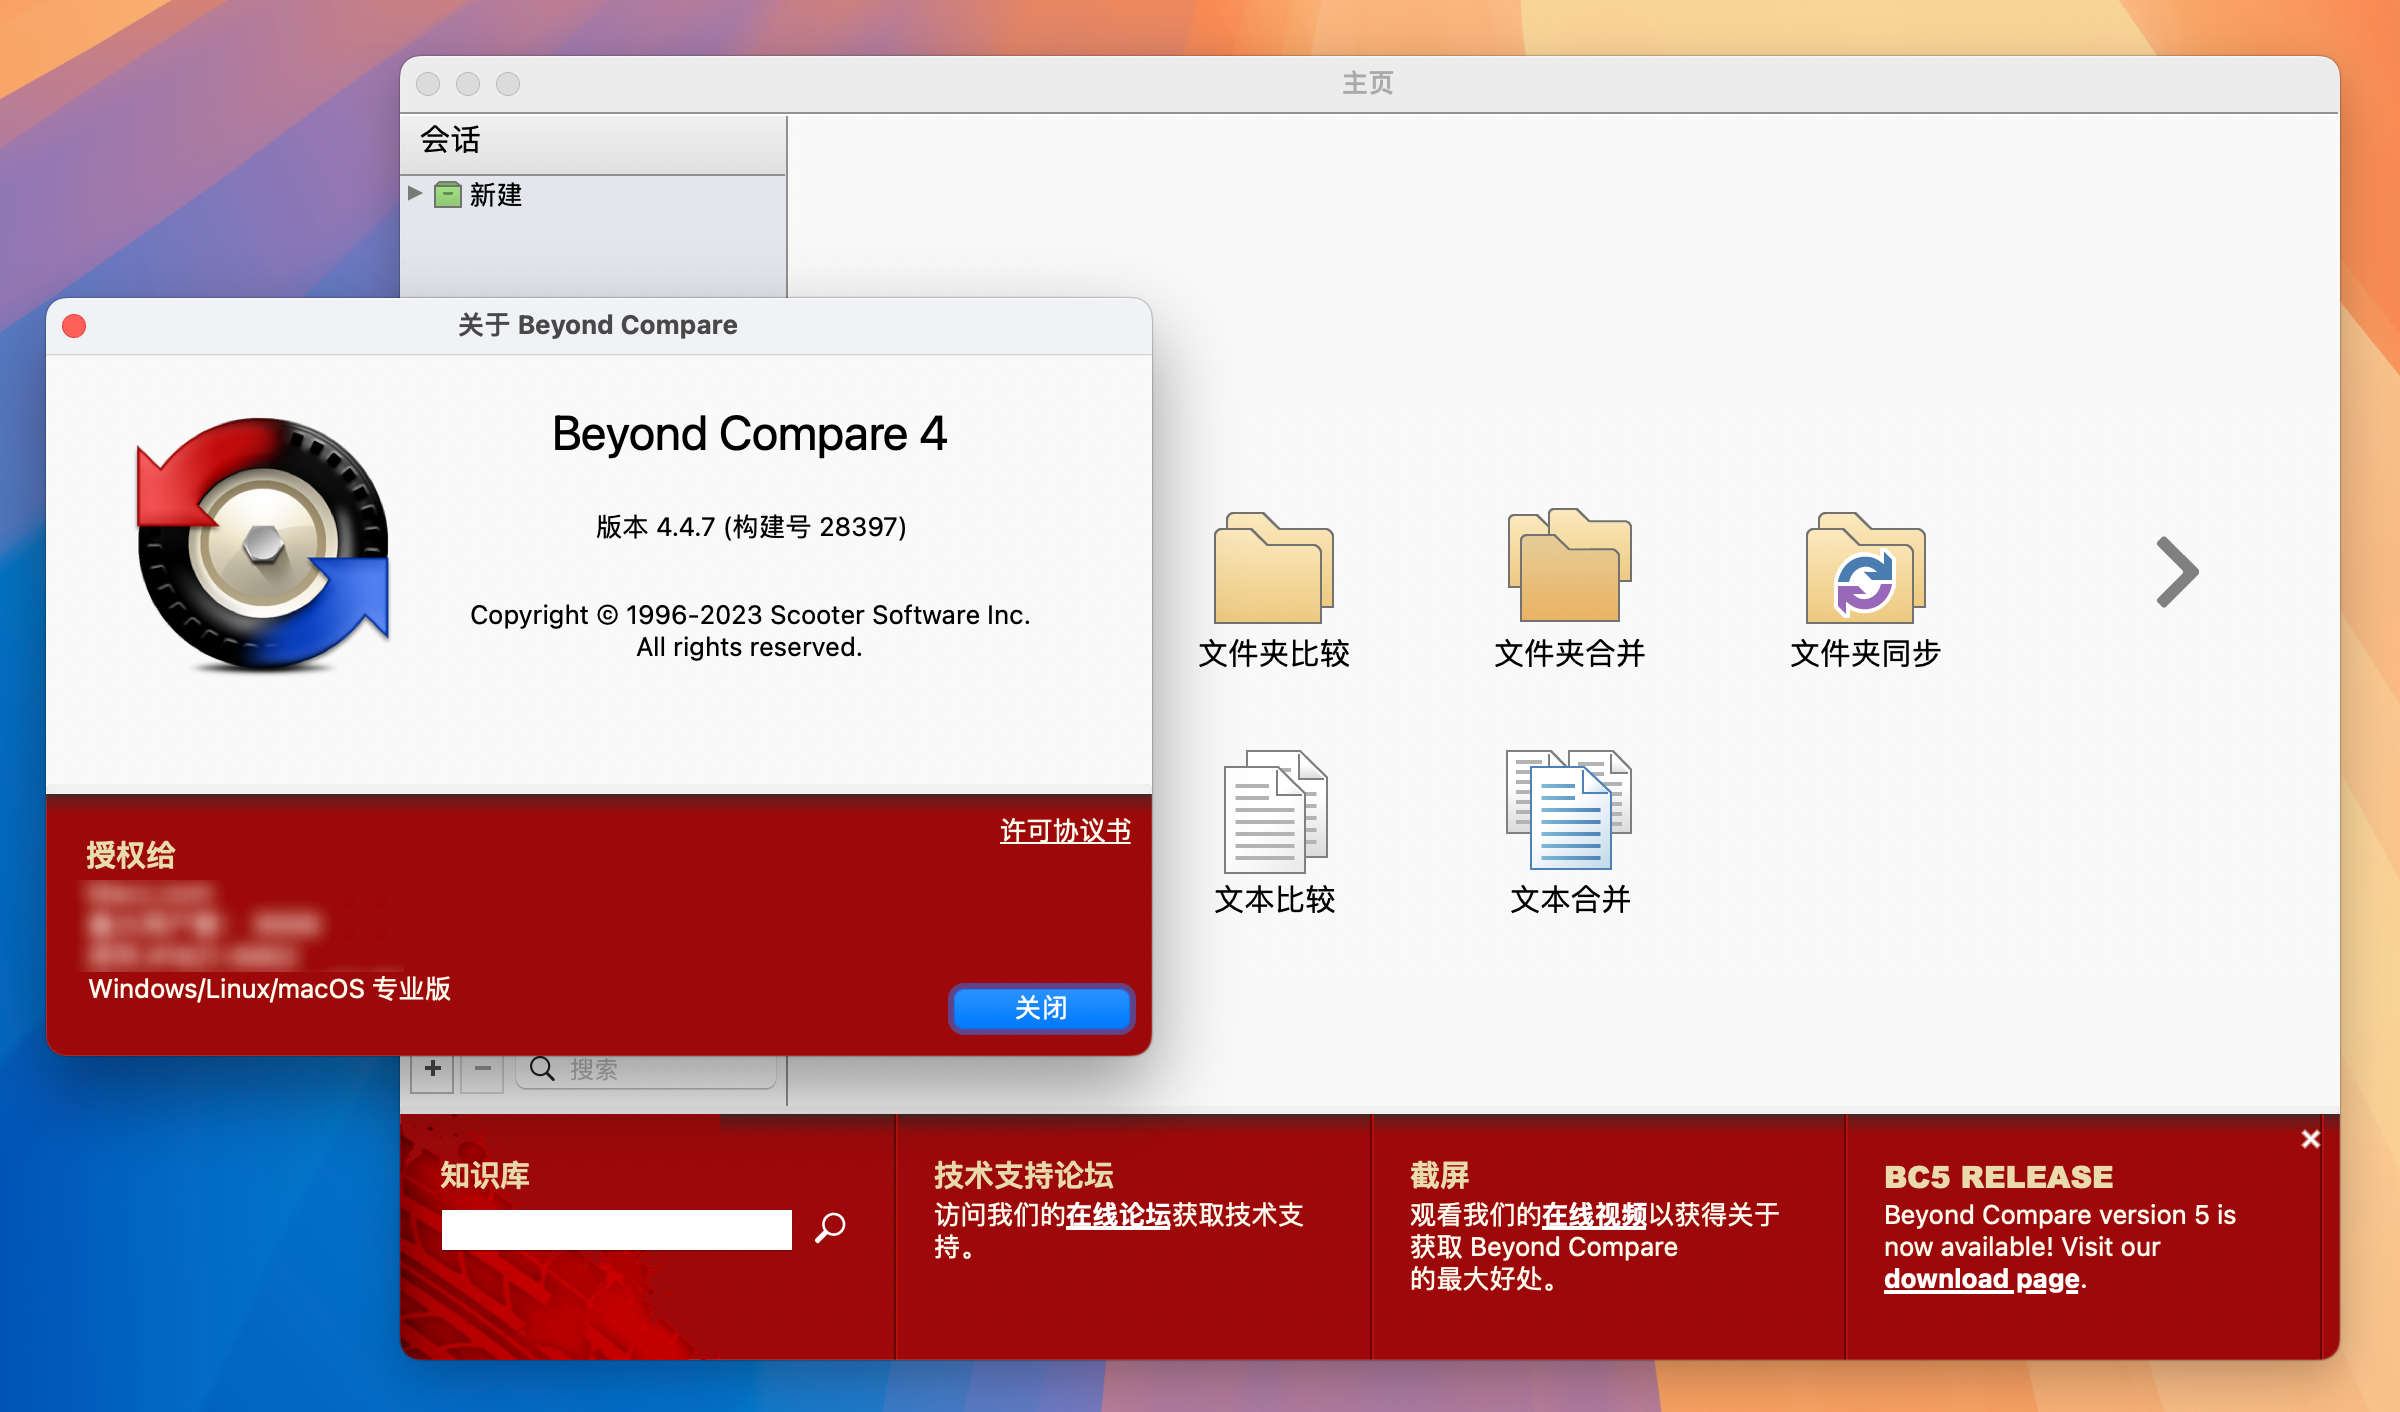Click the 技术支持论坛 heading
This screenshot has height=1412, width=2400.
click(x=1023, y=1175)
